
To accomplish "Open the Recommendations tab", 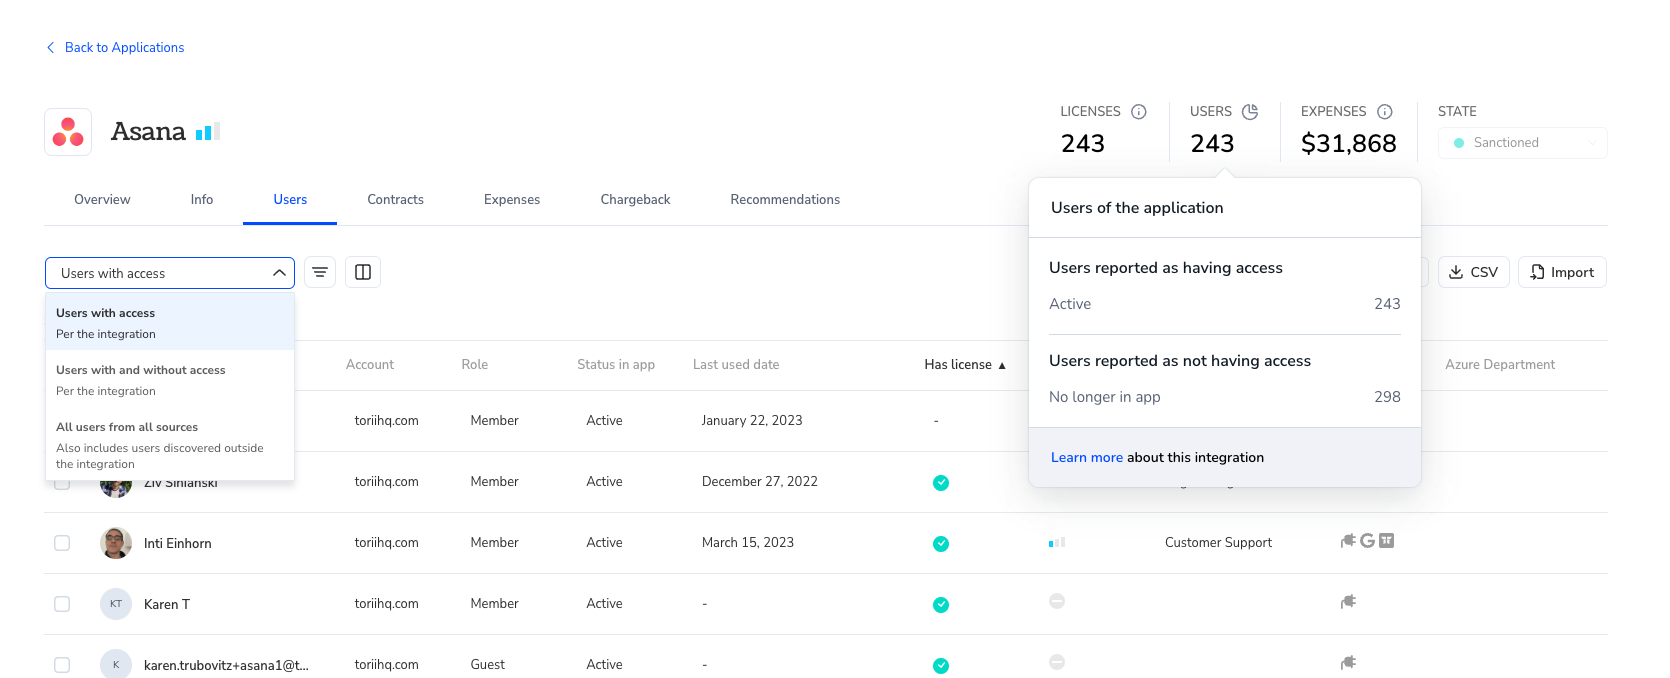I will 785,200.
